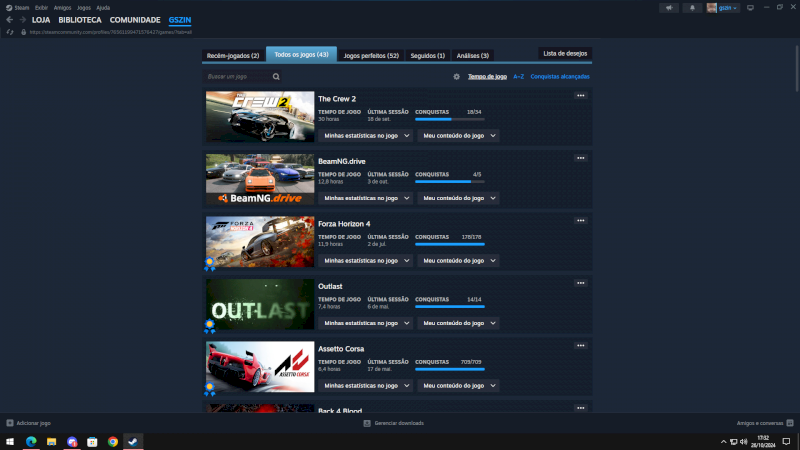
Task: Click the back navigation arrow
Action: (x=9, y=19)
